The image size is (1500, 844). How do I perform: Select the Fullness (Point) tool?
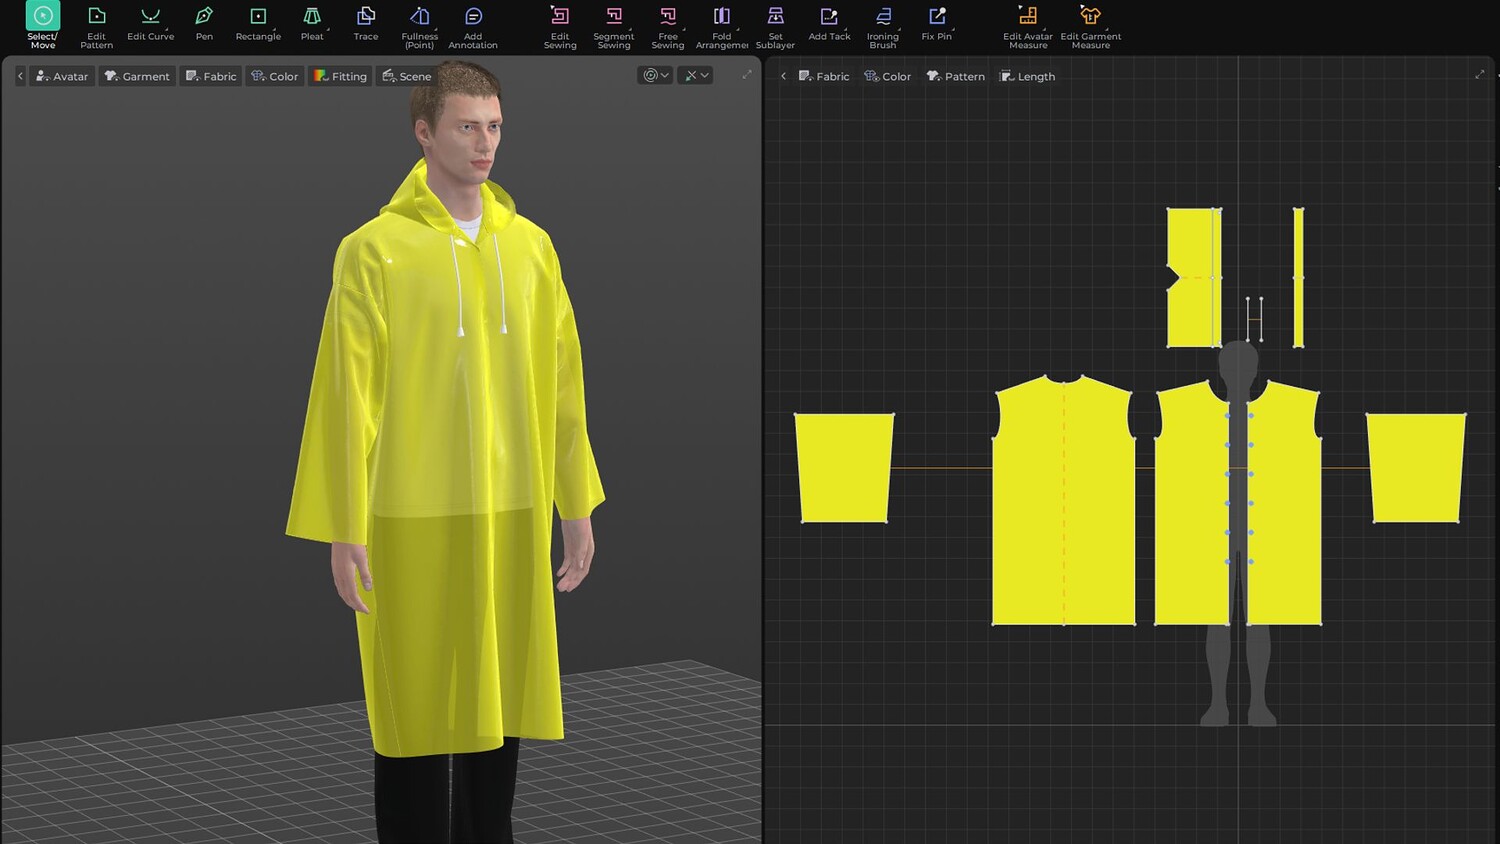pyautogui.click(x=420, y=26)
